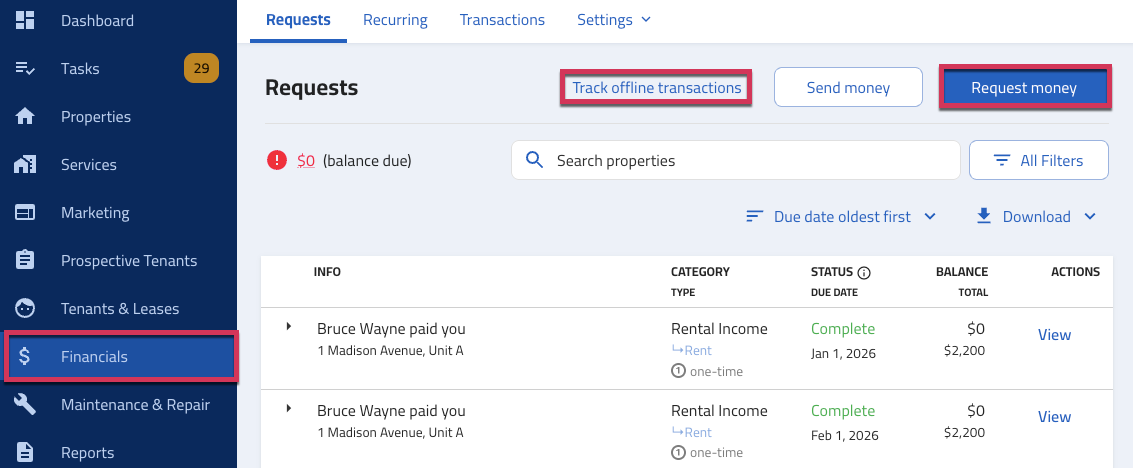Screen dimensions: 1133x468
Task: Click Feb 1, 2026 due date
Action: tap(845, 436)
